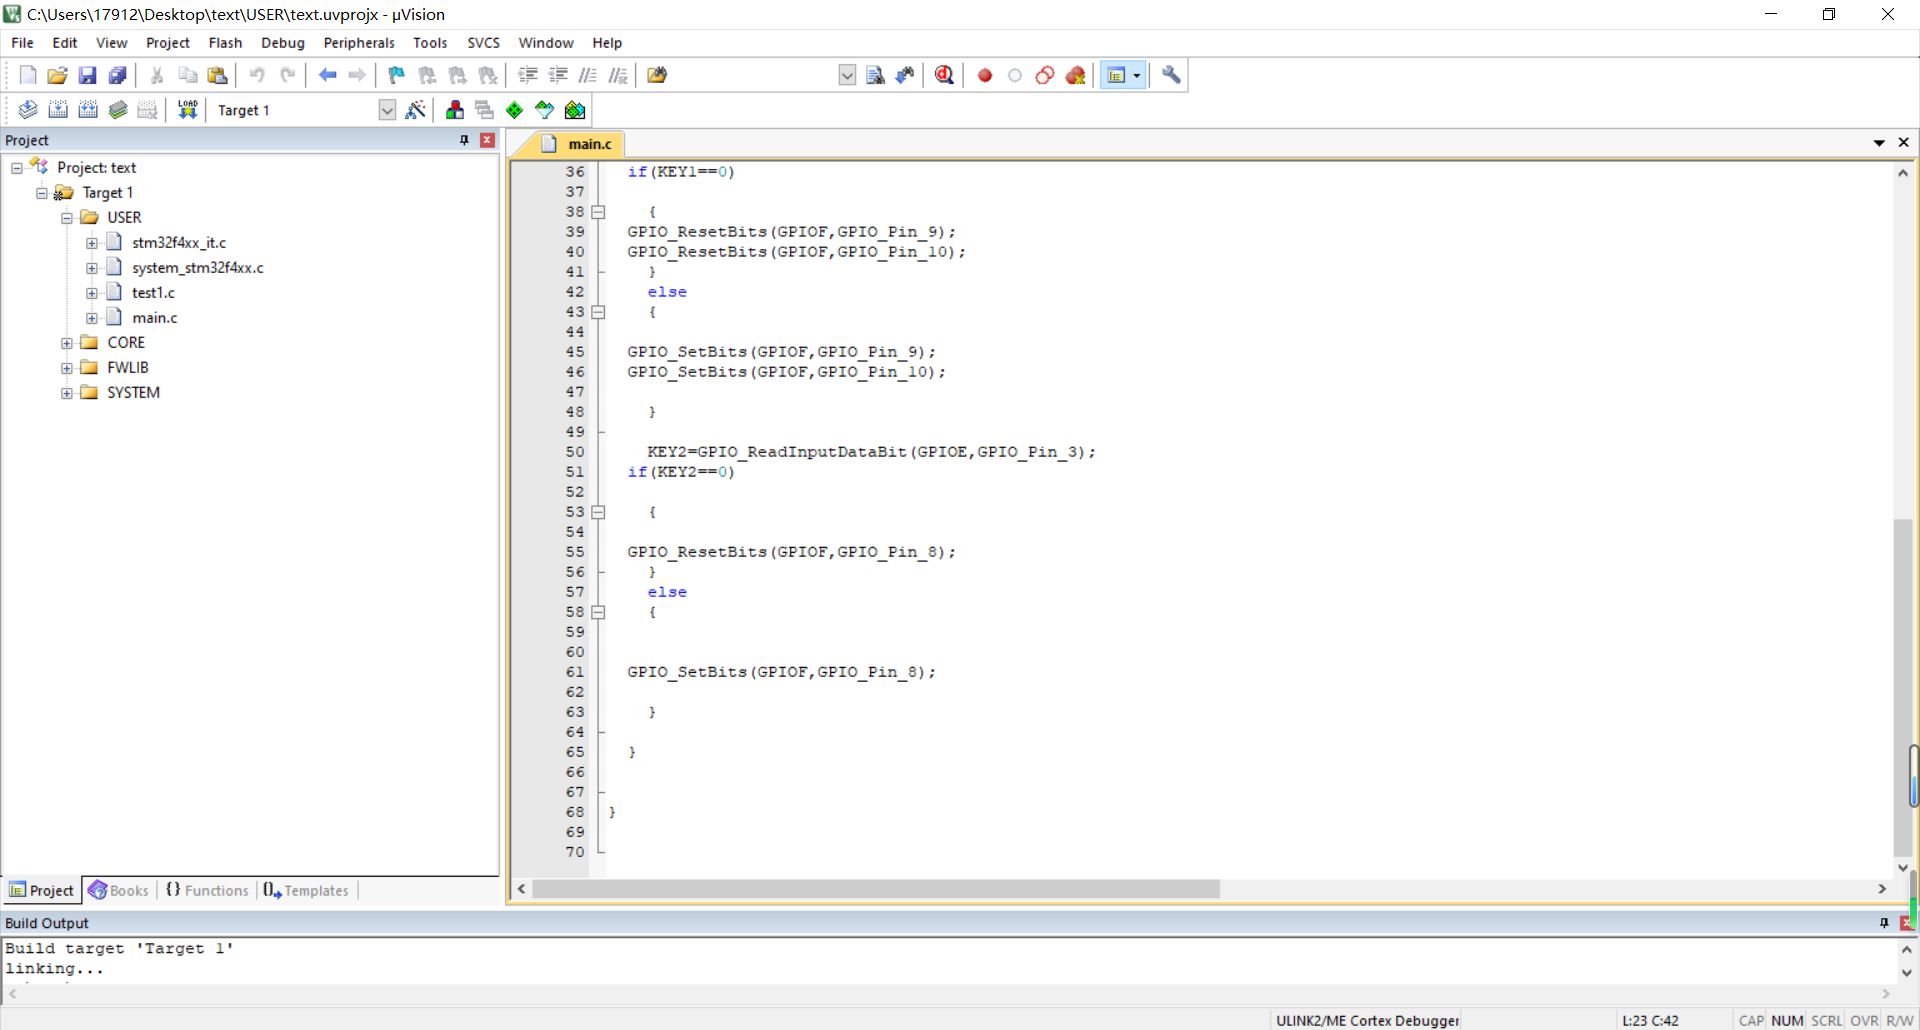Click the Translate file icon
1920x1030 pixels.
[28, 110]
